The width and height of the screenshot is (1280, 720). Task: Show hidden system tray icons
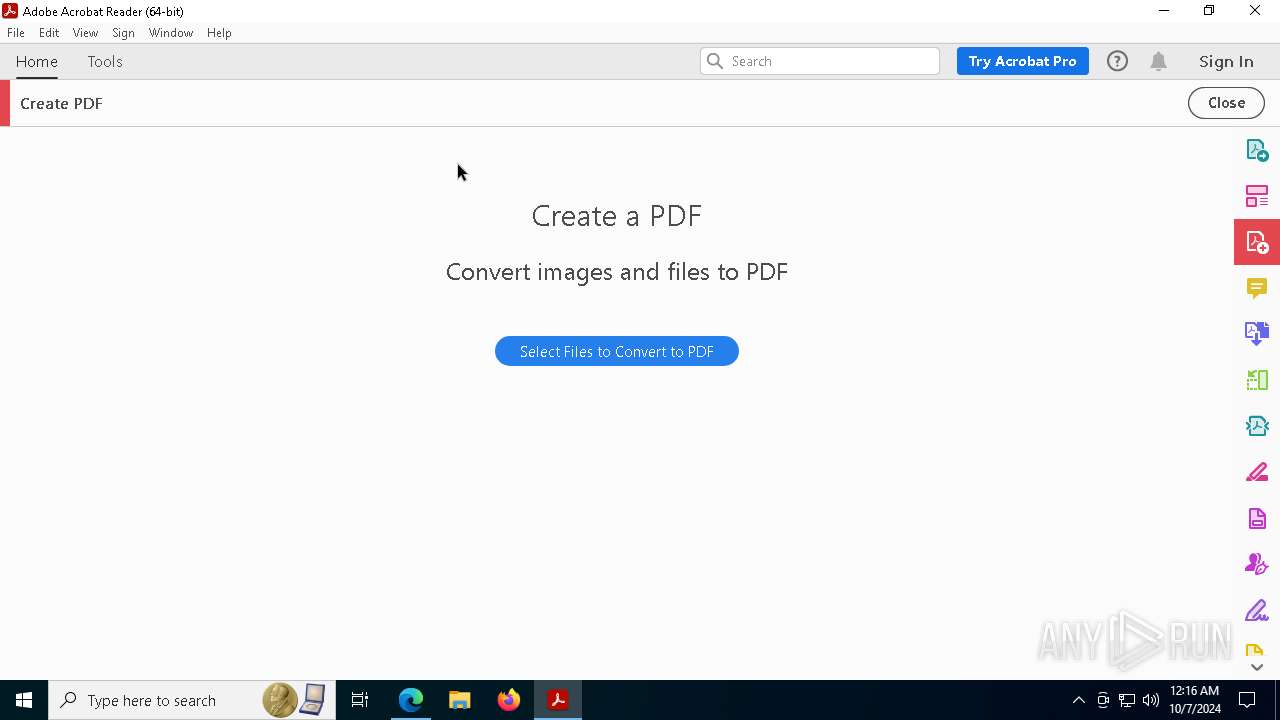[1078, 700]
